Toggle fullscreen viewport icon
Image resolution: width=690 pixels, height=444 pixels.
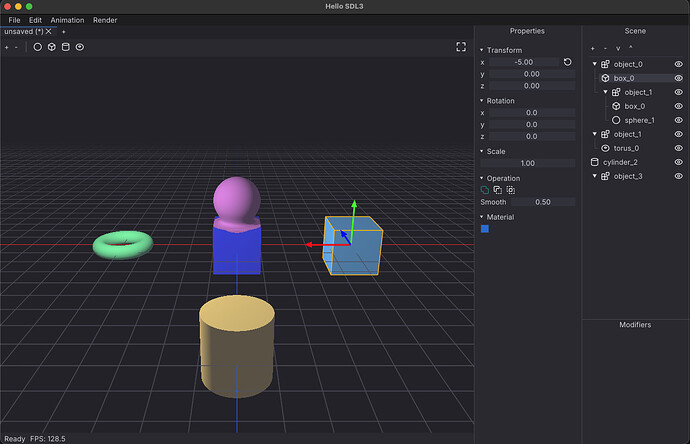coord(461,47)
